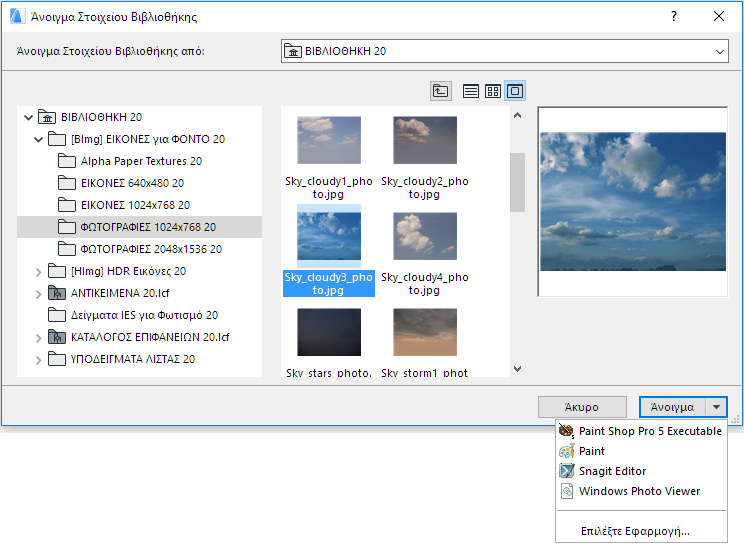
Task: Click the ΑΝΤΙΚΕΙΜΕΝΑ 20.lcf container icon
Action: [57, 293]
